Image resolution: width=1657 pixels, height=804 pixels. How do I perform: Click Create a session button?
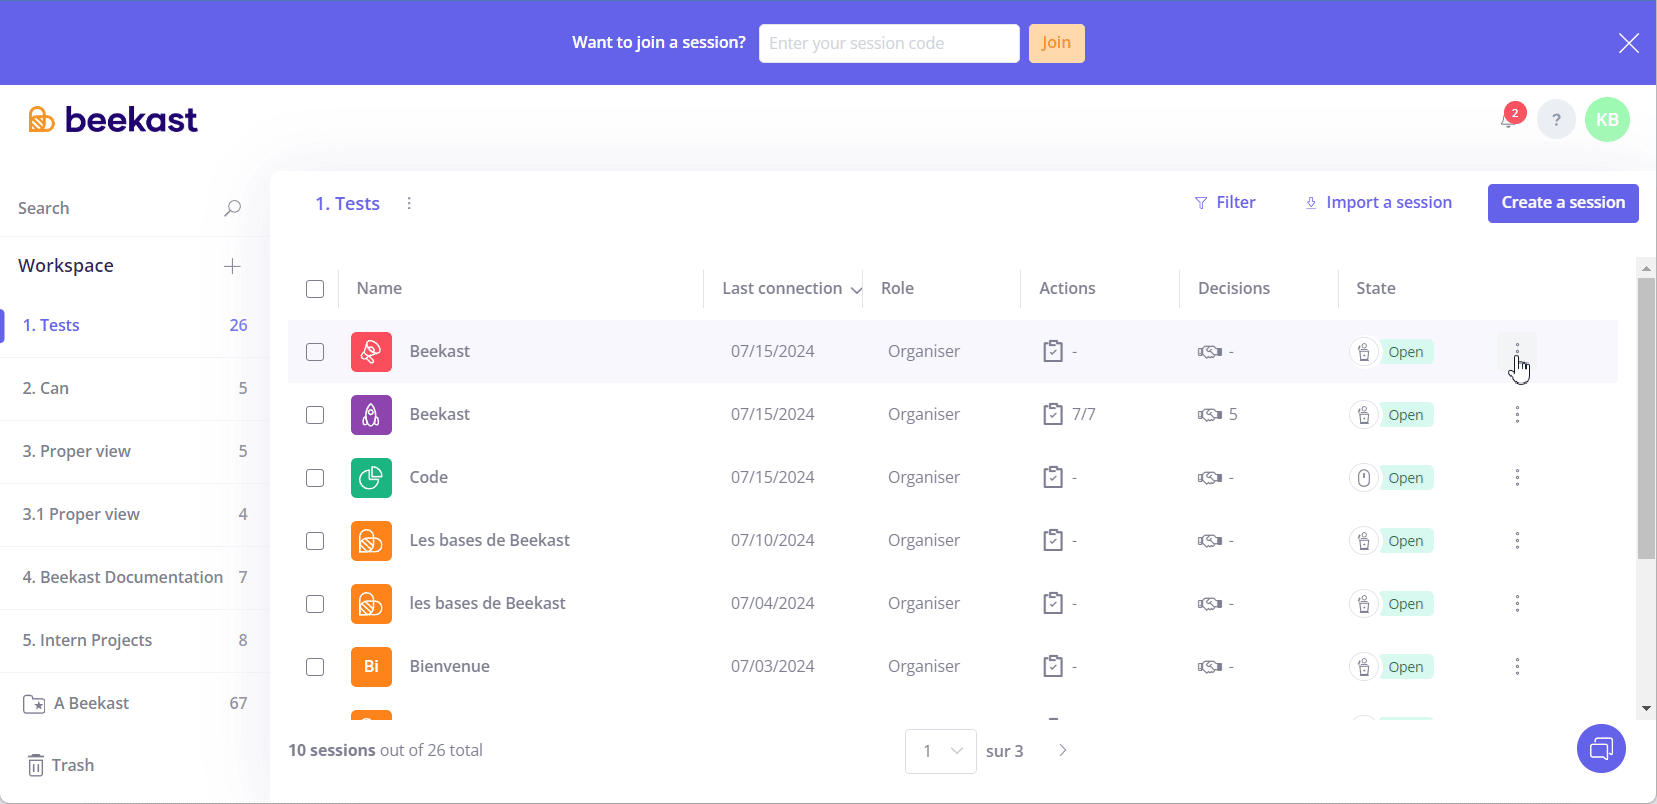coord(1563,203)
